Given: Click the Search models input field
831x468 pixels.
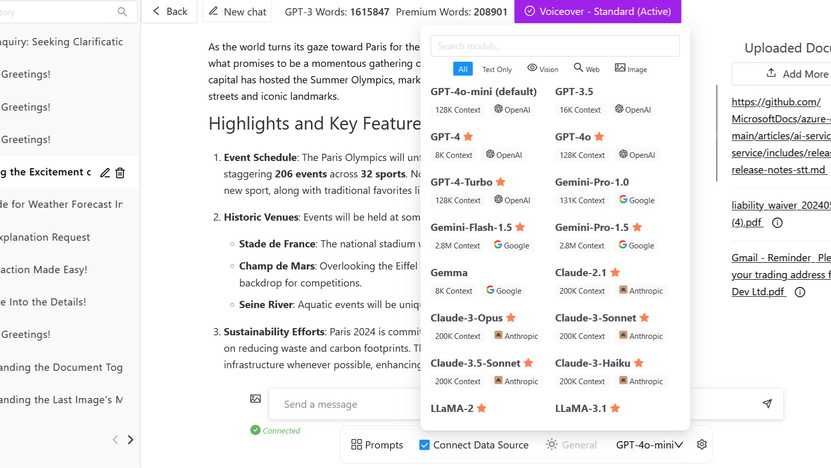Looking at the screenshot, I should point(554,46).
